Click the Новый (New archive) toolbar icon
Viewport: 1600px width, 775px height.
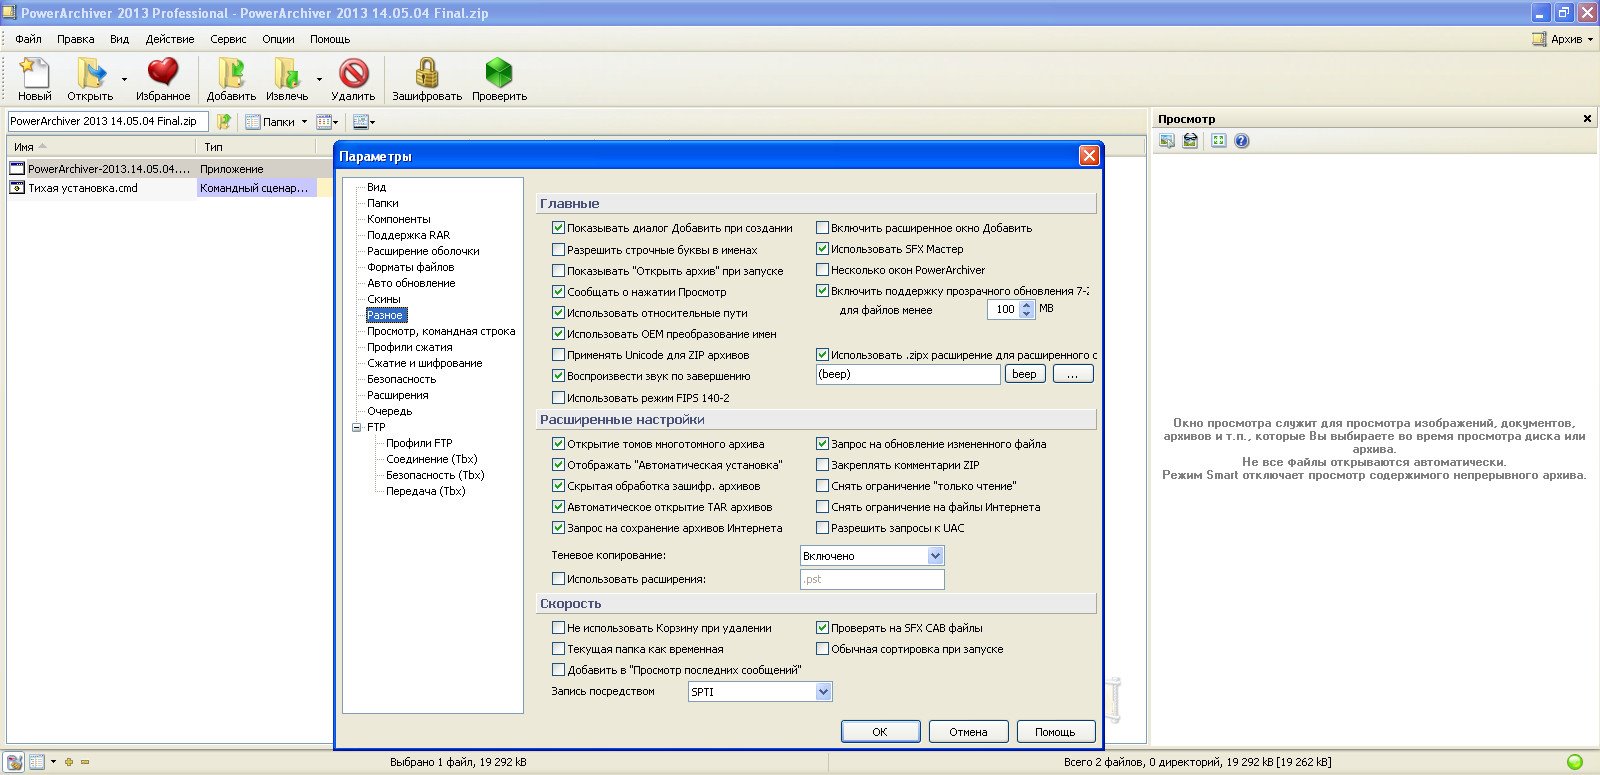pos(34,73)
